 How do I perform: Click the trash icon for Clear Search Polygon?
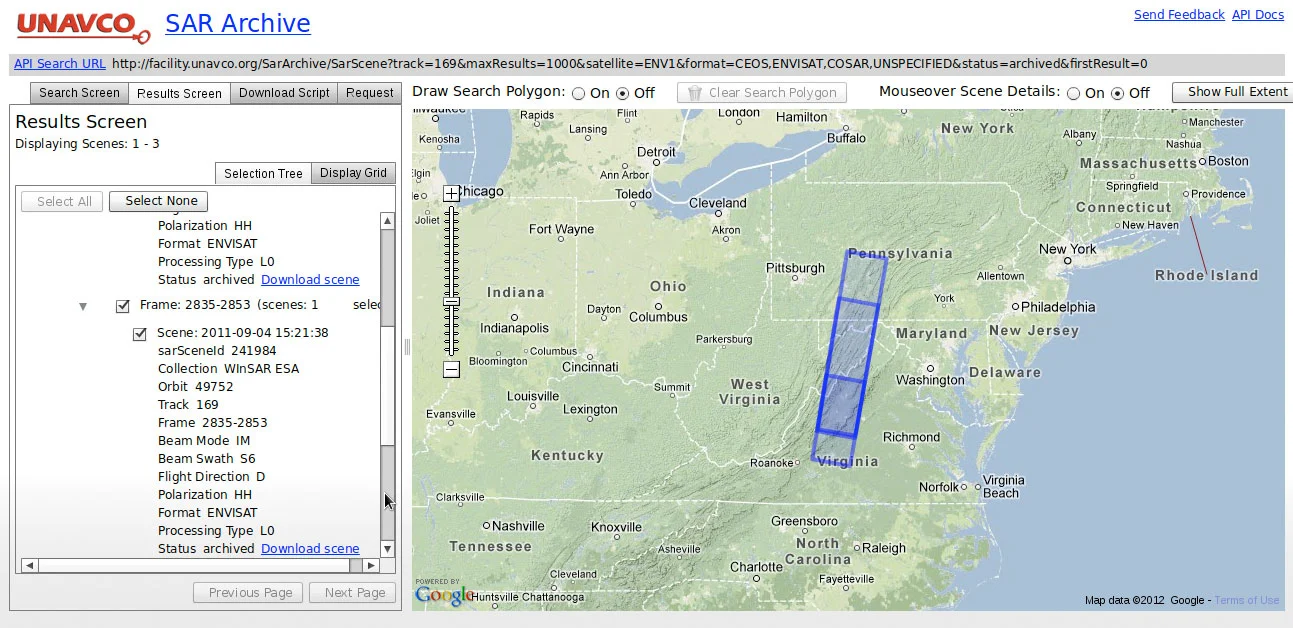(696, 93)
